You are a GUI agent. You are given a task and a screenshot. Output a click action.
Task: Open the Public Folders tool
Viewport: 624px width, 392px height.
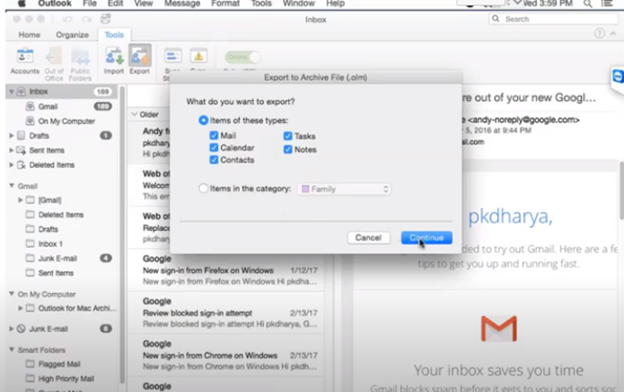pyautogui.click(x=80, y=64)
